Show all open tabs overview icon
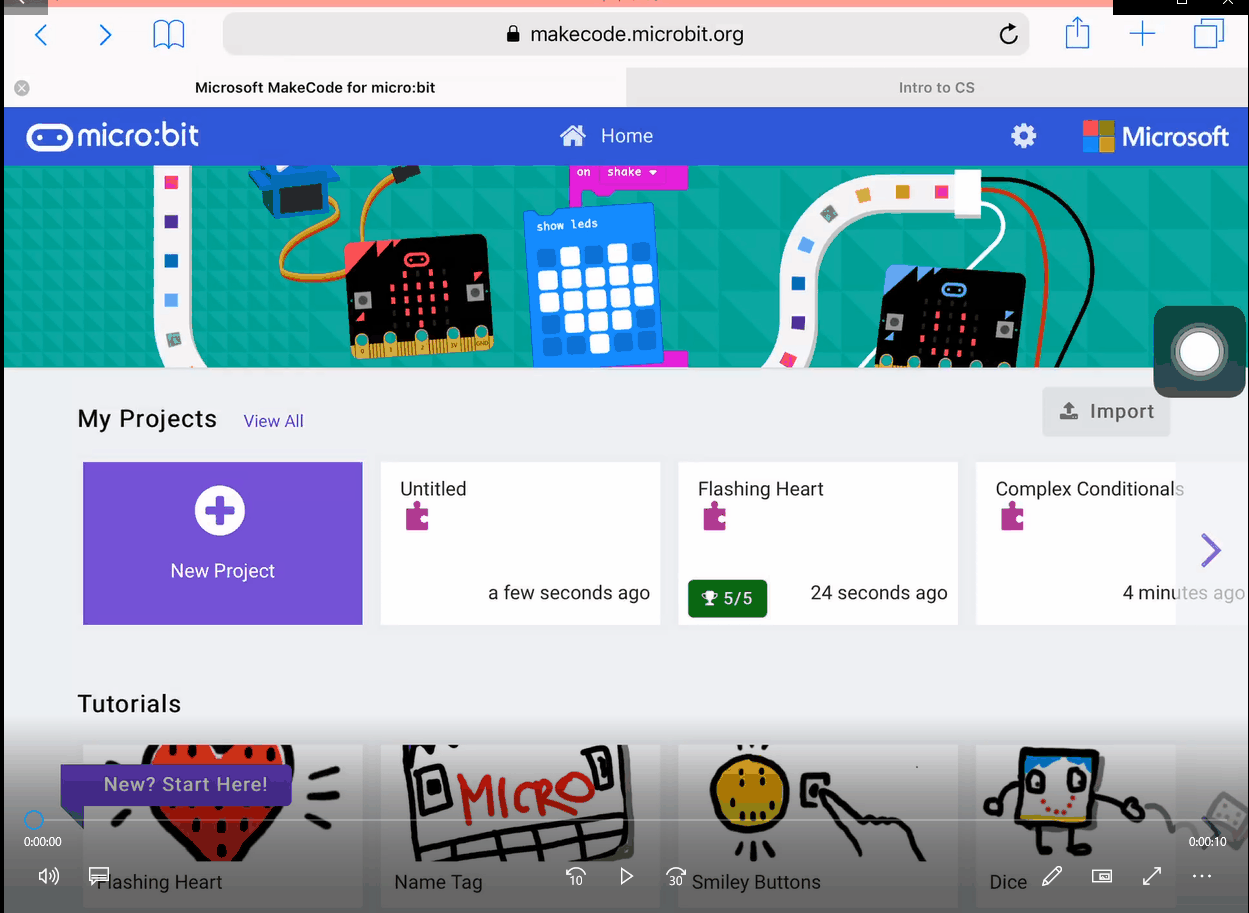 (x=1209, y=34)
